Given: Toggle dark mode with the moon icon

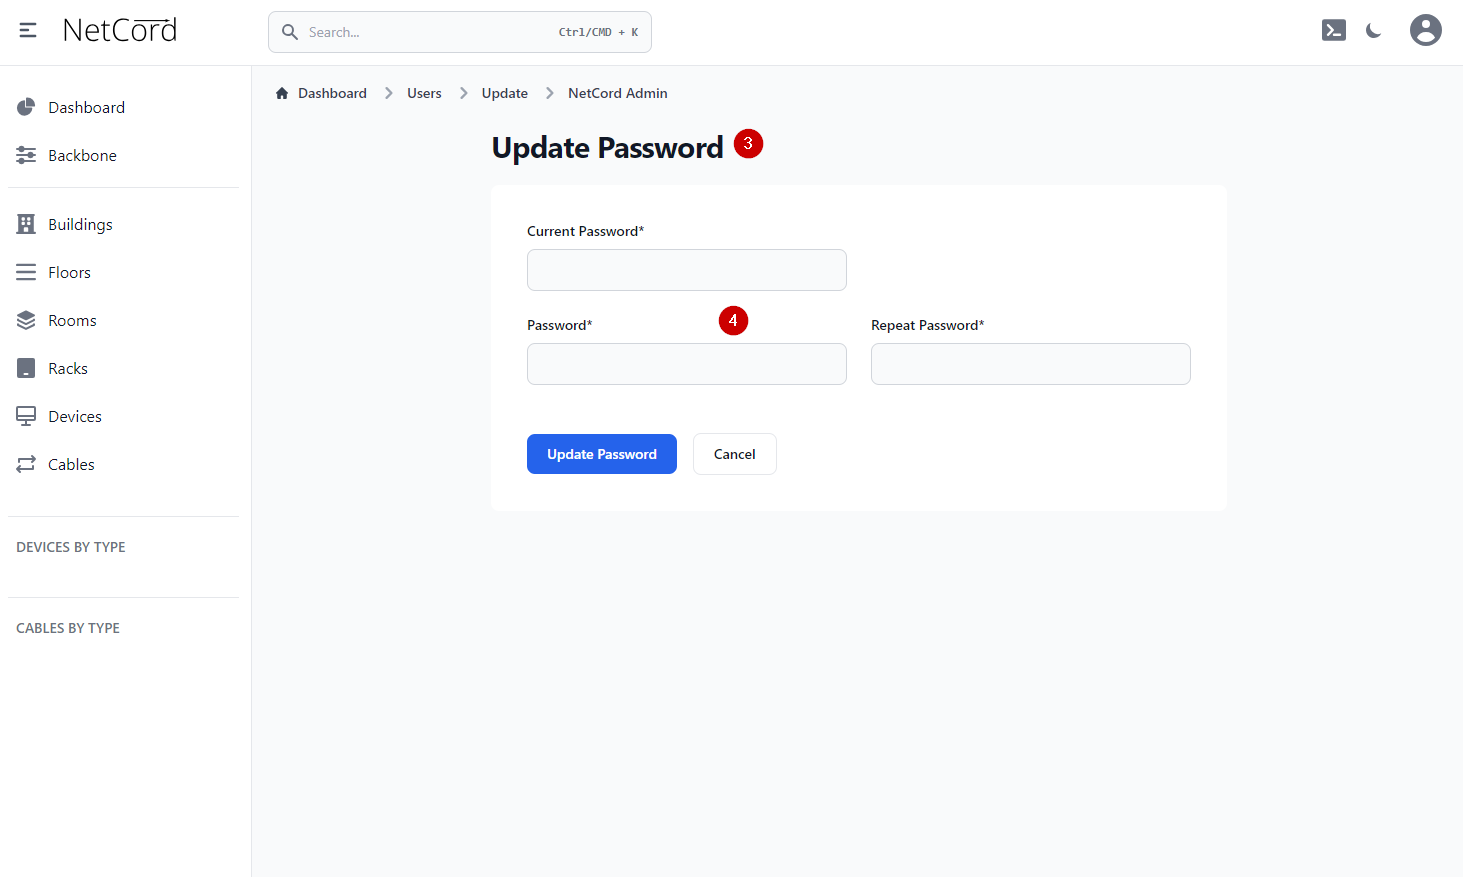Looking at the screenshot, I should [1374, 31].
